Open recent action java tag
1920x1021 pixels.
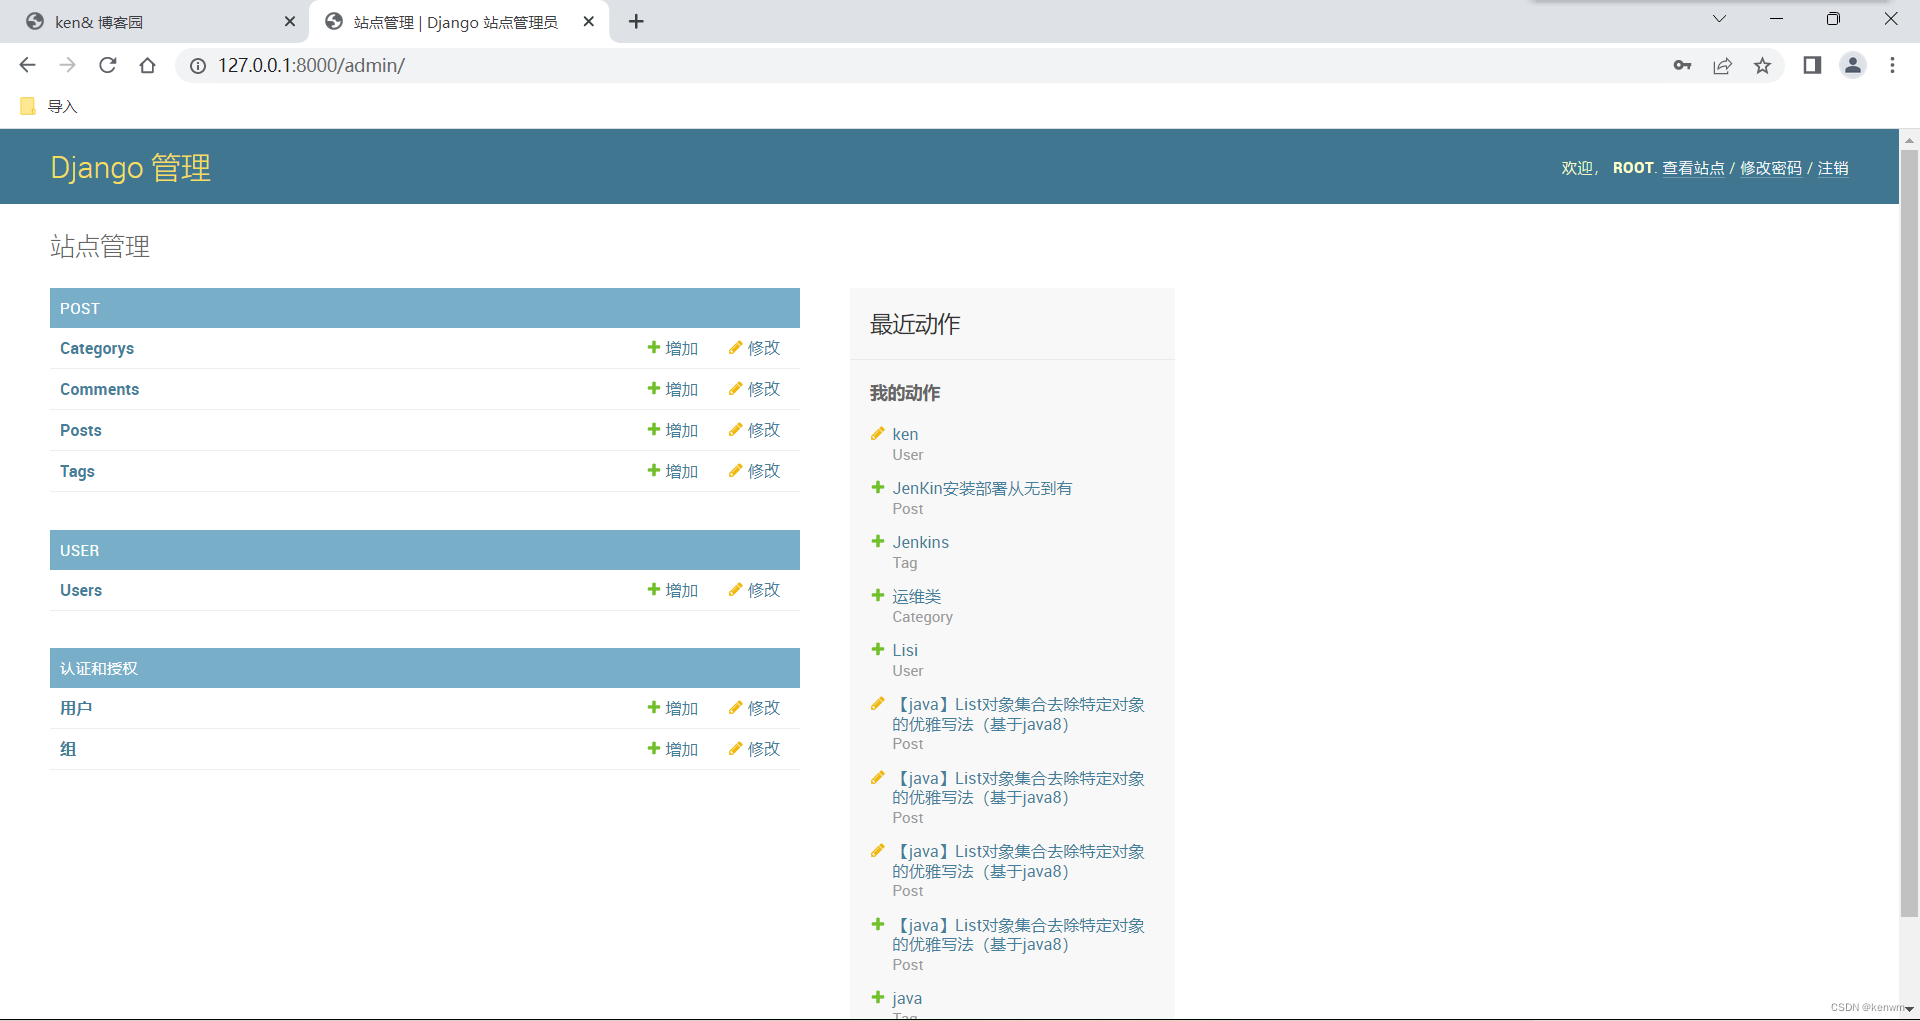907,998
